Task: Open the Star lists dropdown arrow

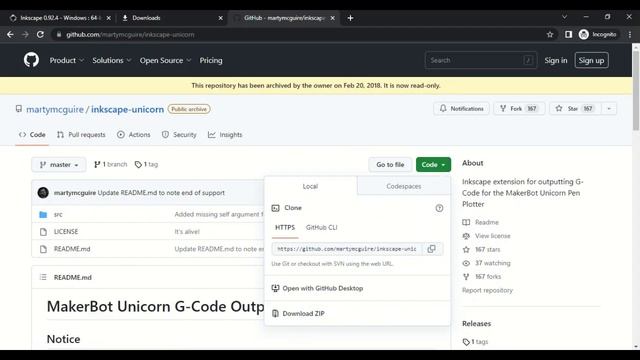Action: [609, 109]
